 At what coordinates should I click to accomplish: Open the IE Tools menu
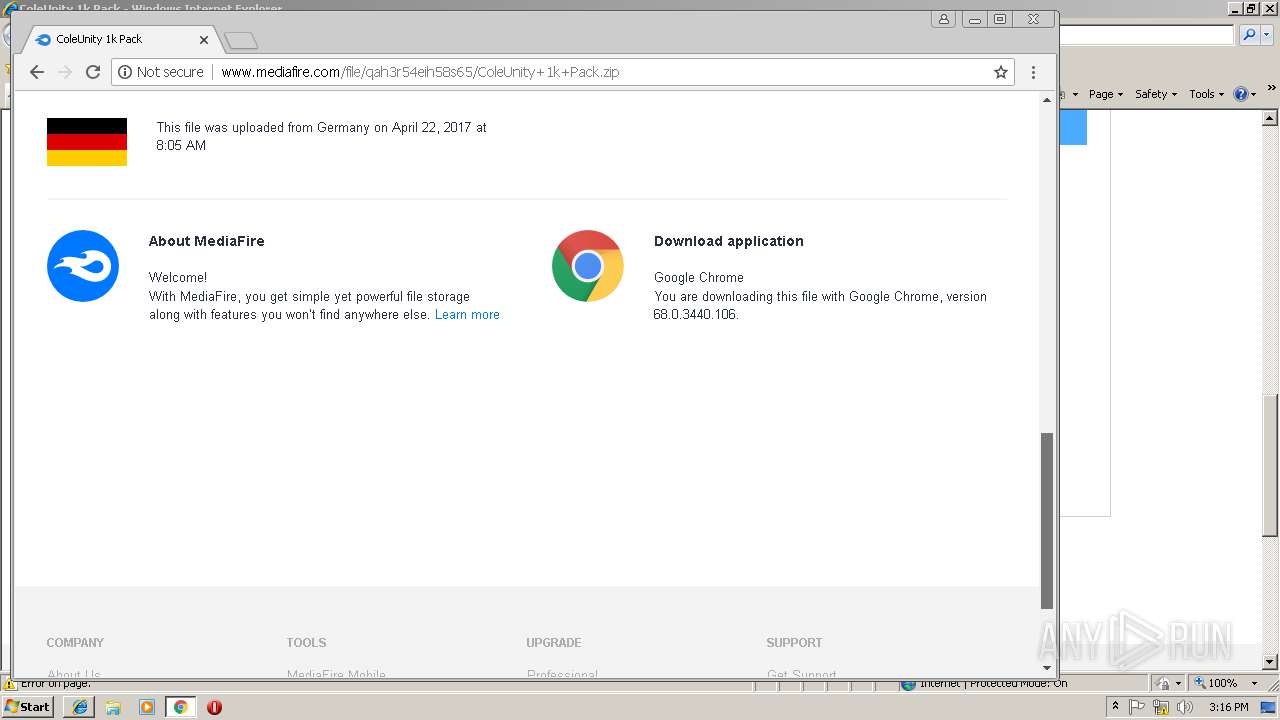[1206, 94]
